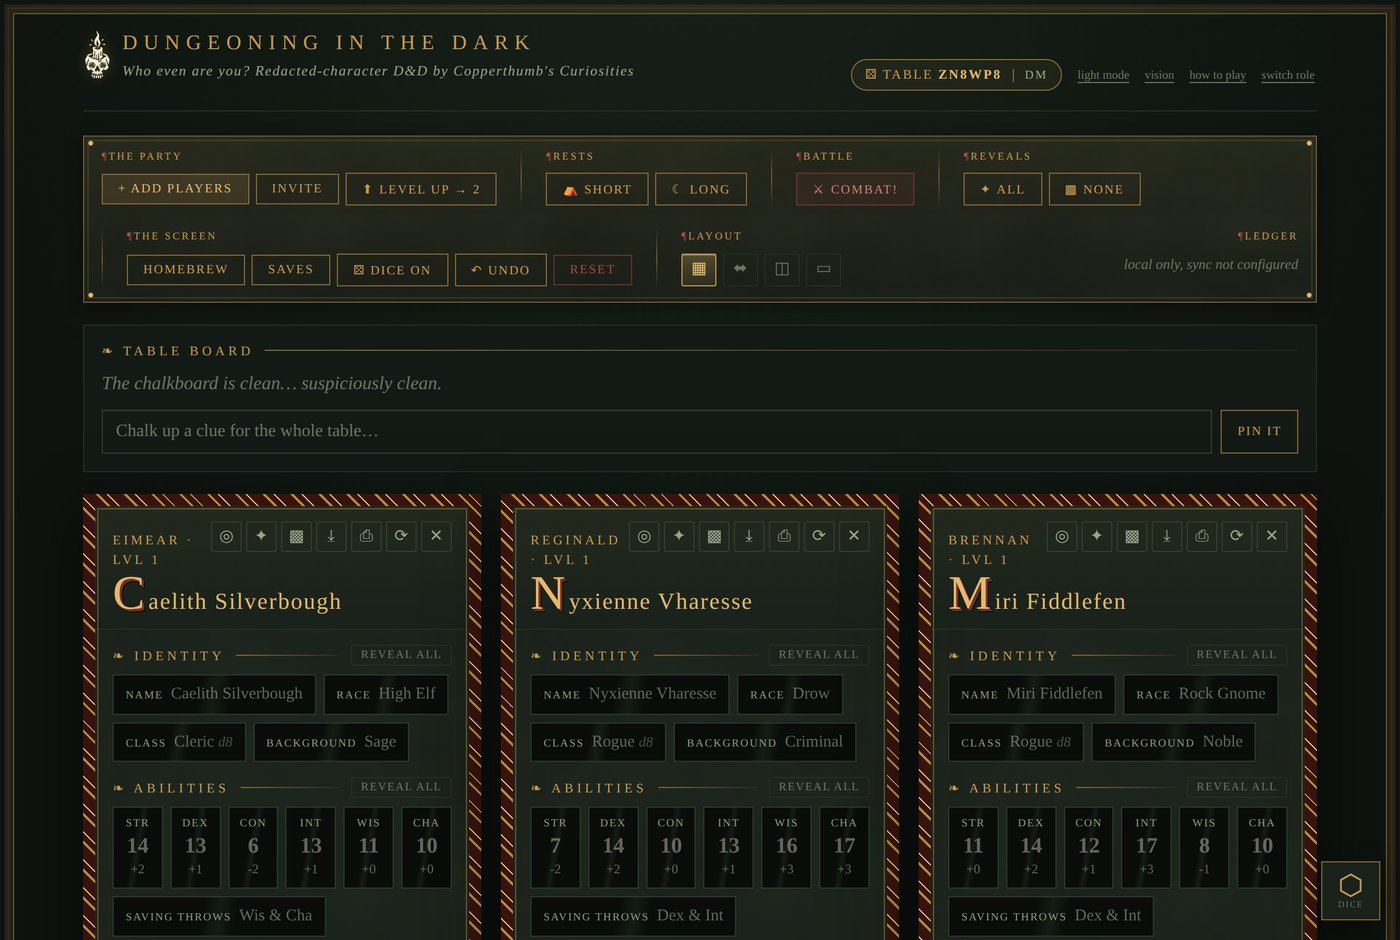The width and height of the screenshot is (1400, 940).
Task: Toggle the Dice On button
Action: click(x=392, y=270)
